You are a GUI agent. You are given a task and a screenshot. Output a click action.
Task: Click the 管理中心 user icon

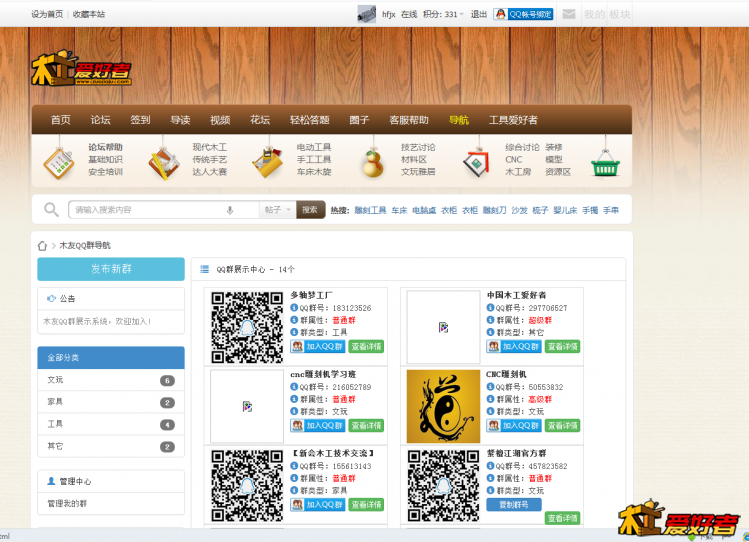tap(51, 481)
